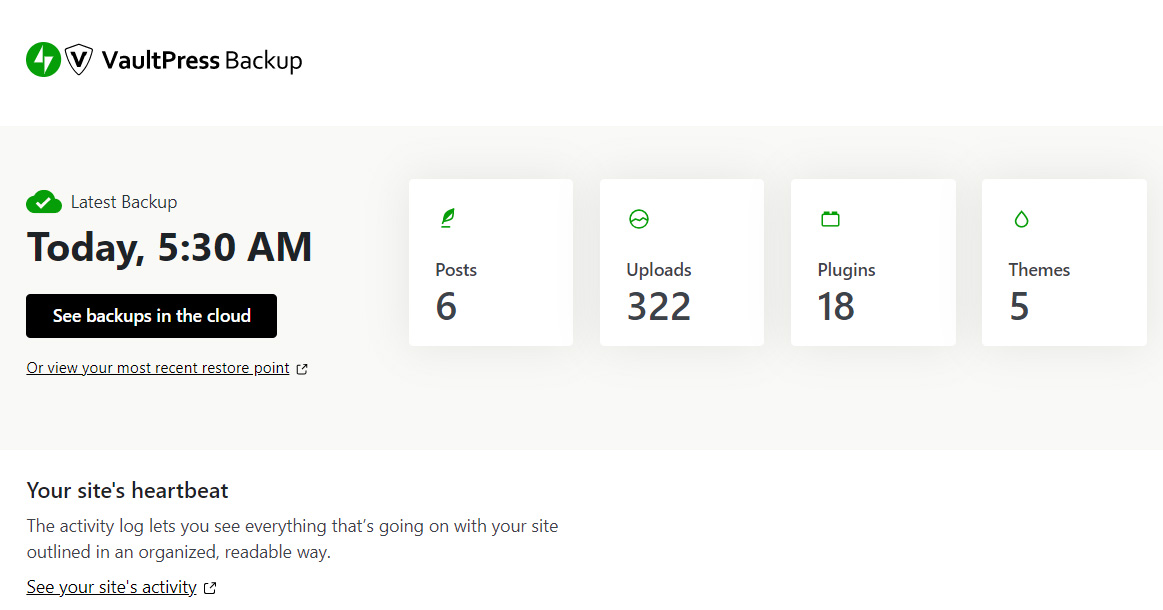1163x610 pixels.
Task: Select the Posts stats card
Action: tap(490, 262)
